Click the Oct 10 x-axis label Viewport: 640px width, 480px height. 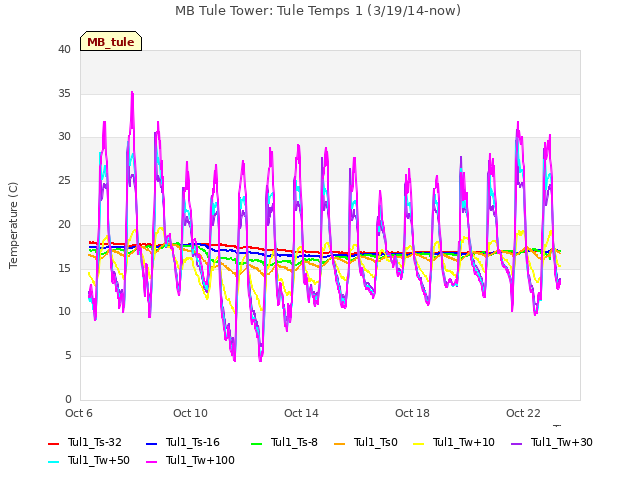click(x=190, y=413)
